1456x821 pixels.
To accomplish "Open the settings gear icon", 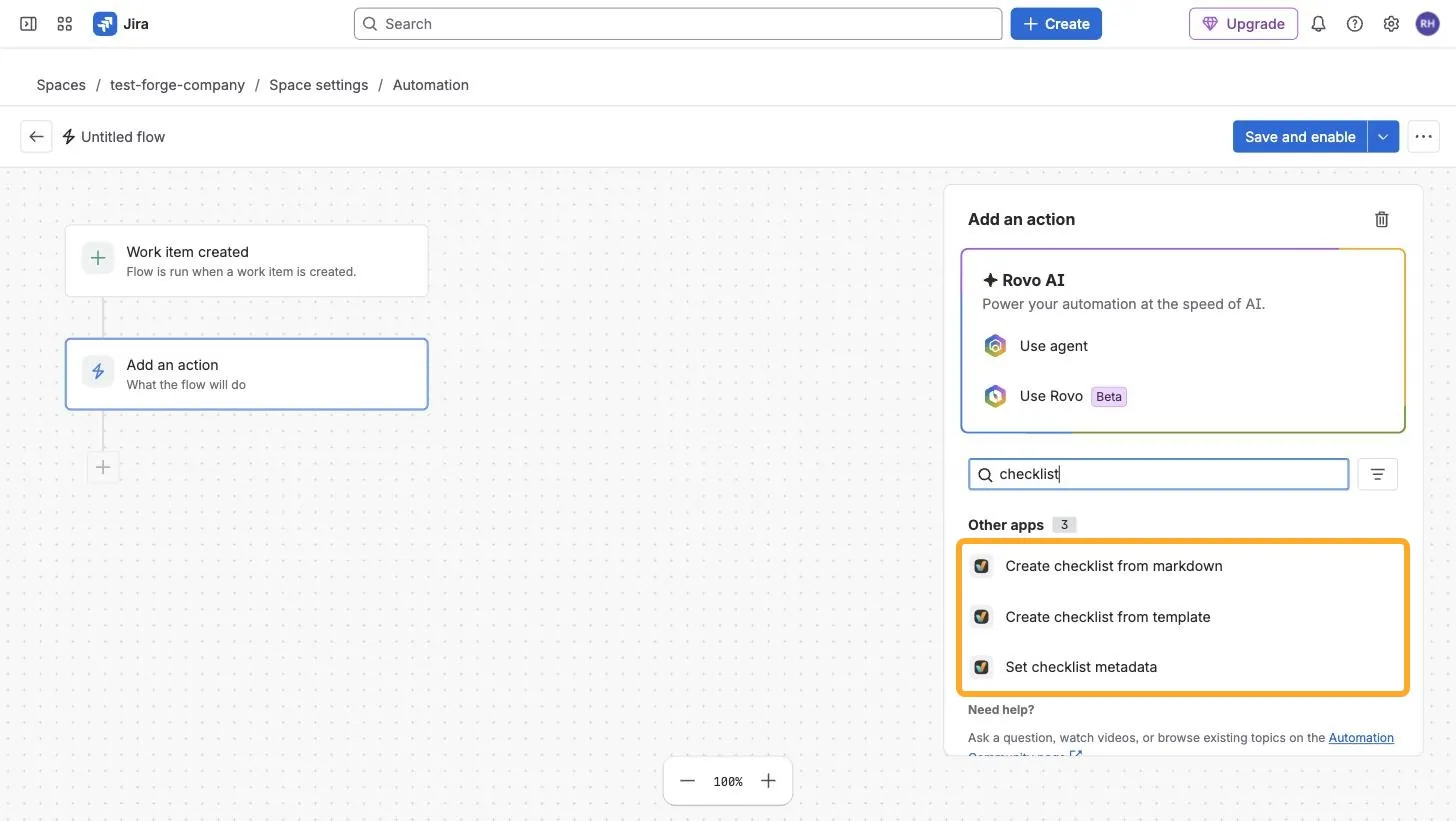I will click(1391, 24).
